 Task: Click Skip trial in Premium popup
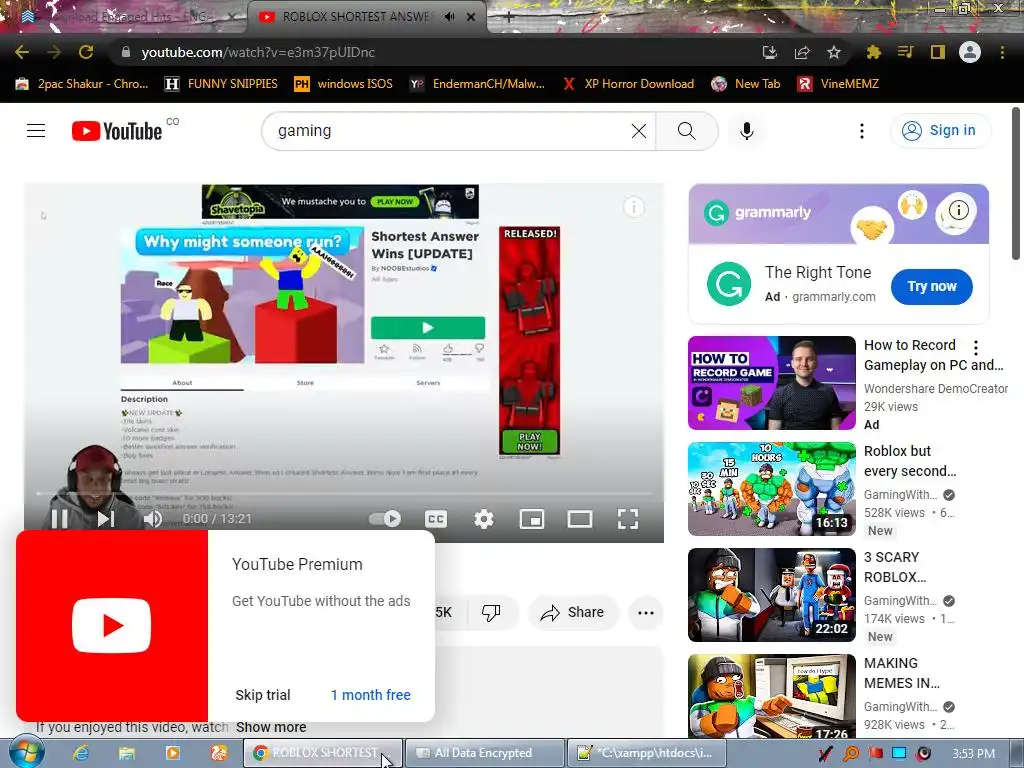(263, 695)
